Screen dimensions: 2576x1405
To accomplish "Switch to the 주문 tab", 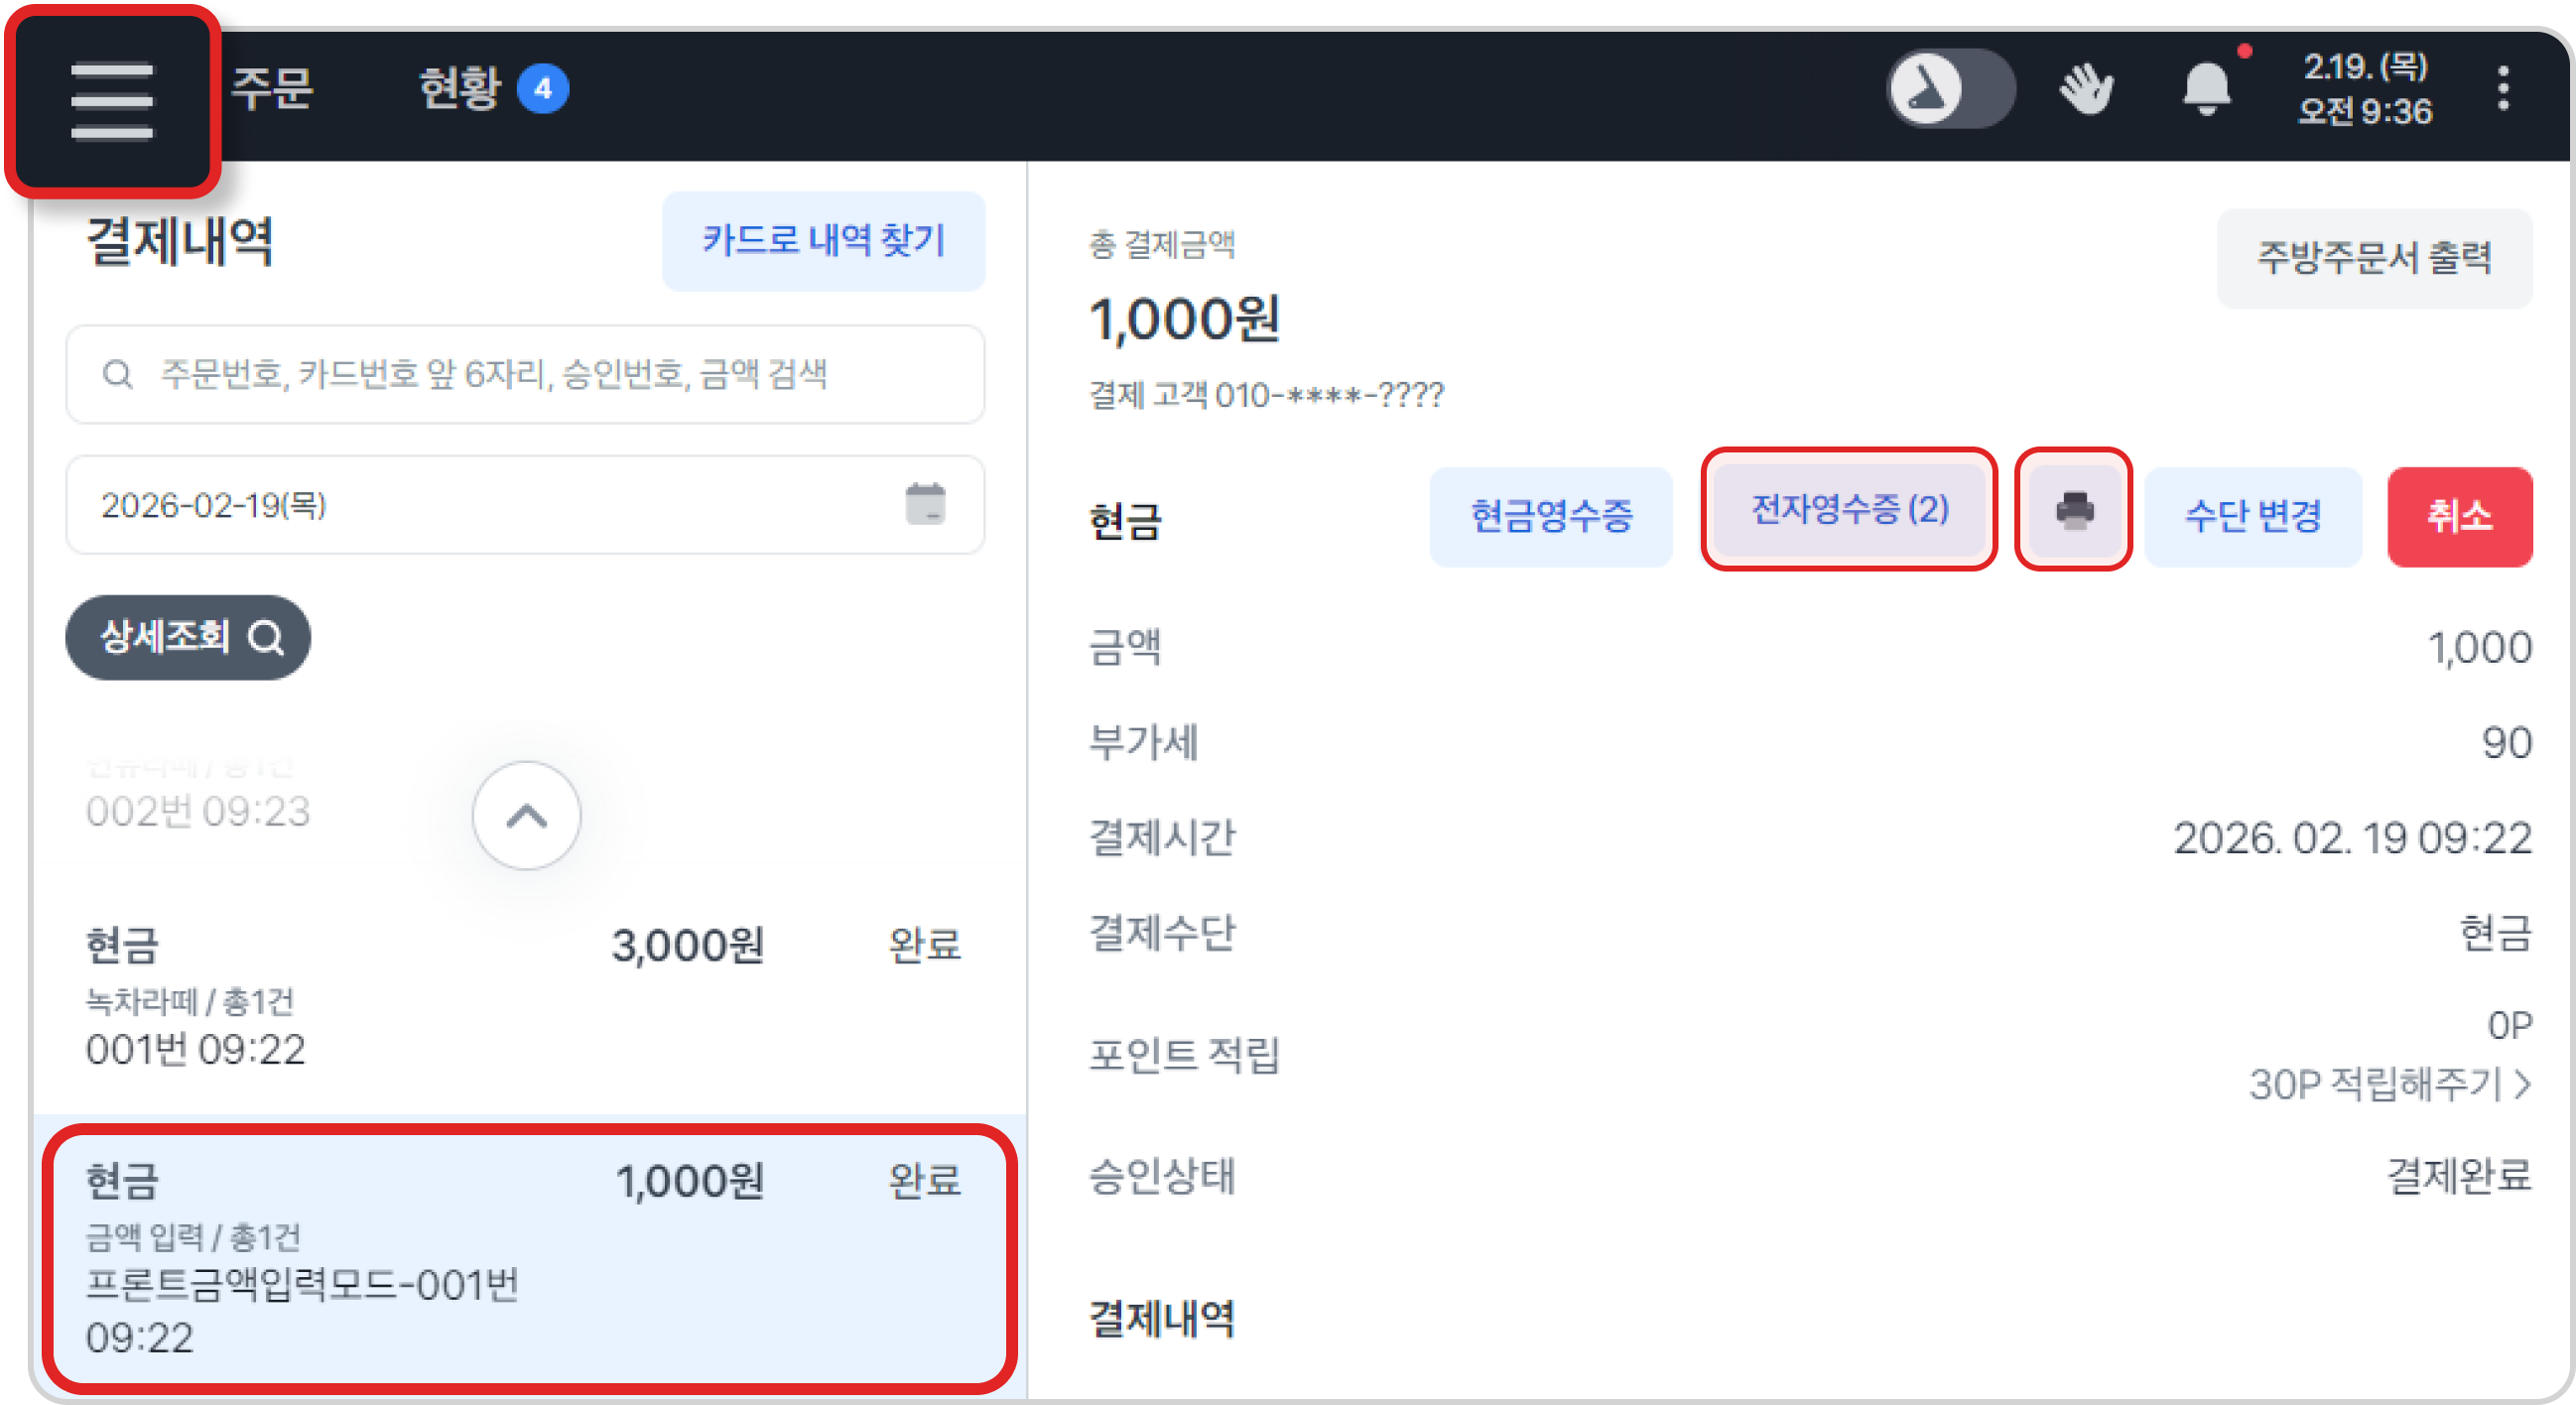I will point(272,89).
